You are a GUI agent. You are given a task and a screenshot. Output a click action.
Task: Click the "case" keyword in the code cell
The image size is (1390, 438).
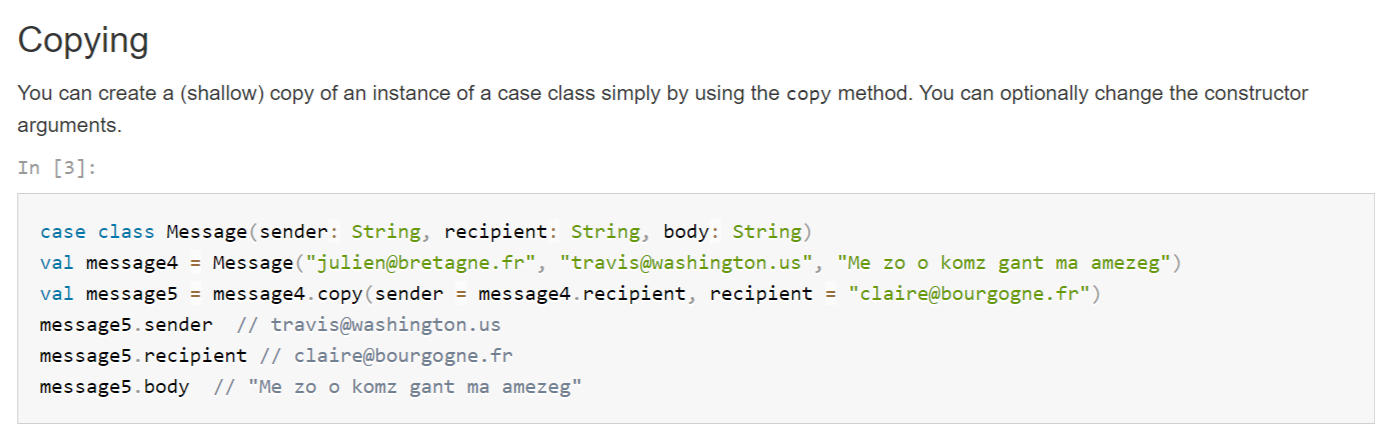click(x=62, y=232)
